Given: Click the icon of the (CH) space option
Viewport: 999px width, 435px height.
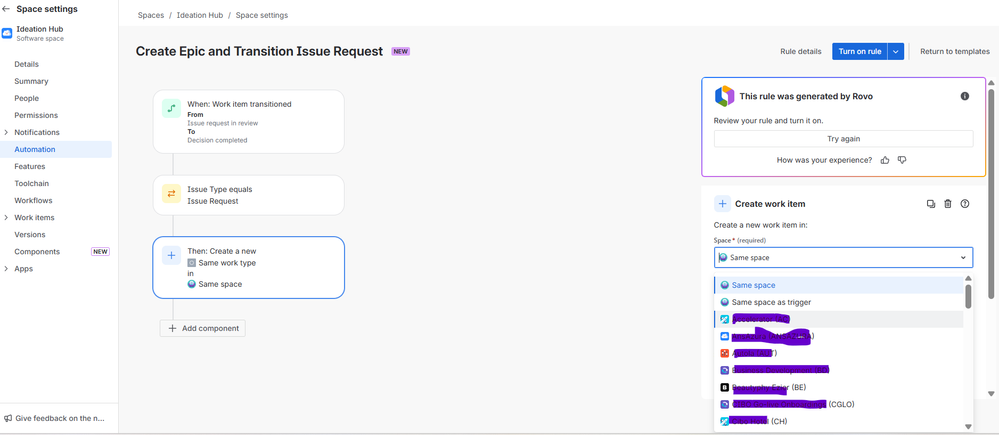Looking at the screenshot, I should [x=724, y=421].
